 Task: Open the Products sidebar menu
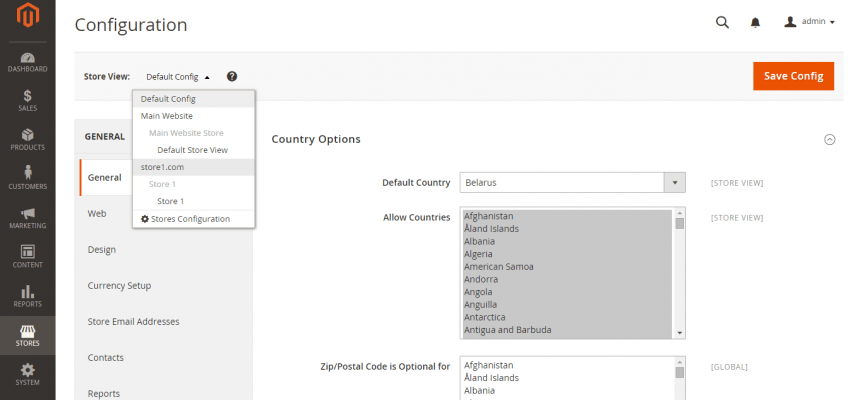[x=28, y=140]
